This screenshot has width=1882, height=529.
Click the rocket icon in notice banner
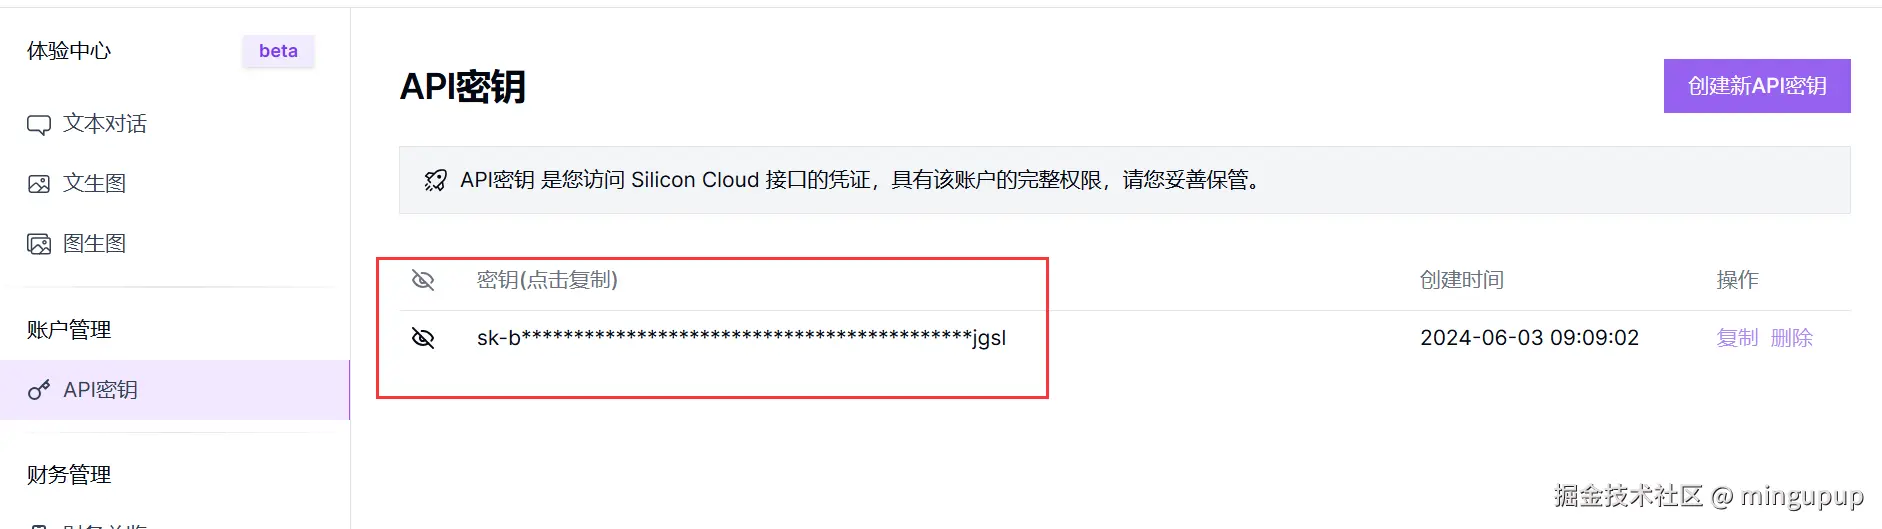tap(435, 180)
